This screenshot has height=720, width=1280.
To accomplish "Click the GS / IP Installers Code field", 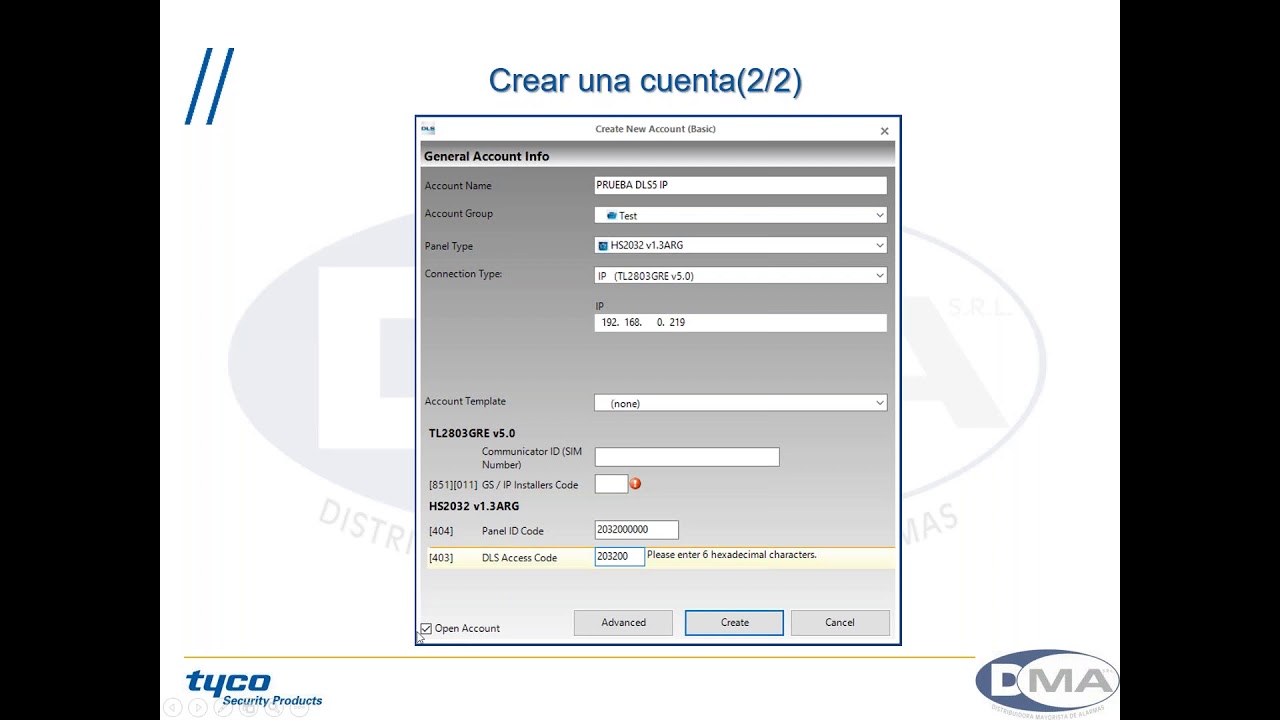I will pos(611,484).
